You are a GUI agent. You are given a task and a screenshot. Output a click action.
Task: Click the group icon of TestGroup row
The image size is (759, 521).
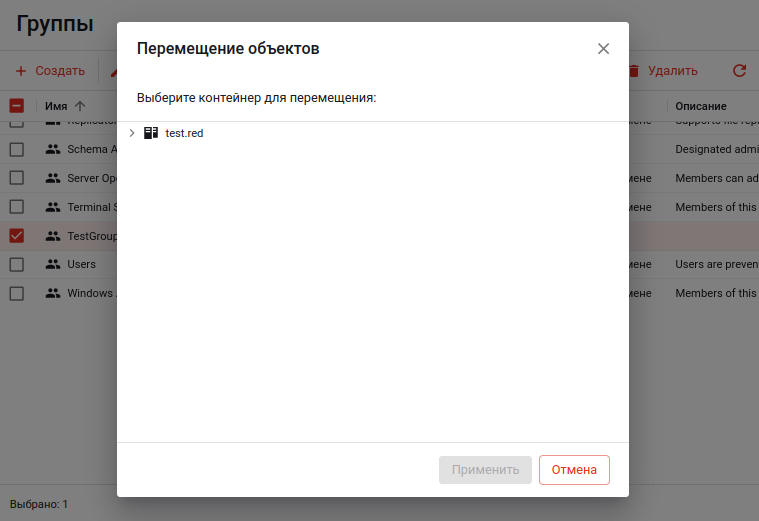coord(53,236)
